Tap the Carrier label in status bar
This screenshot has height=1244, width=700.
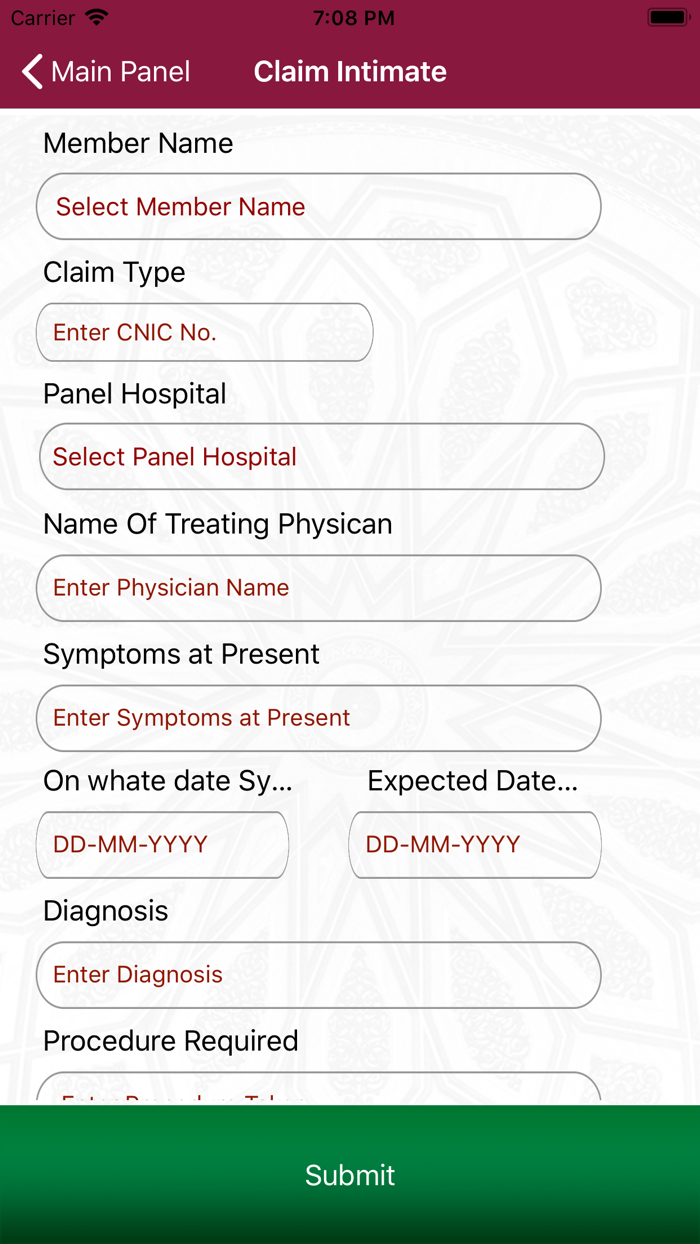(43, 18)
